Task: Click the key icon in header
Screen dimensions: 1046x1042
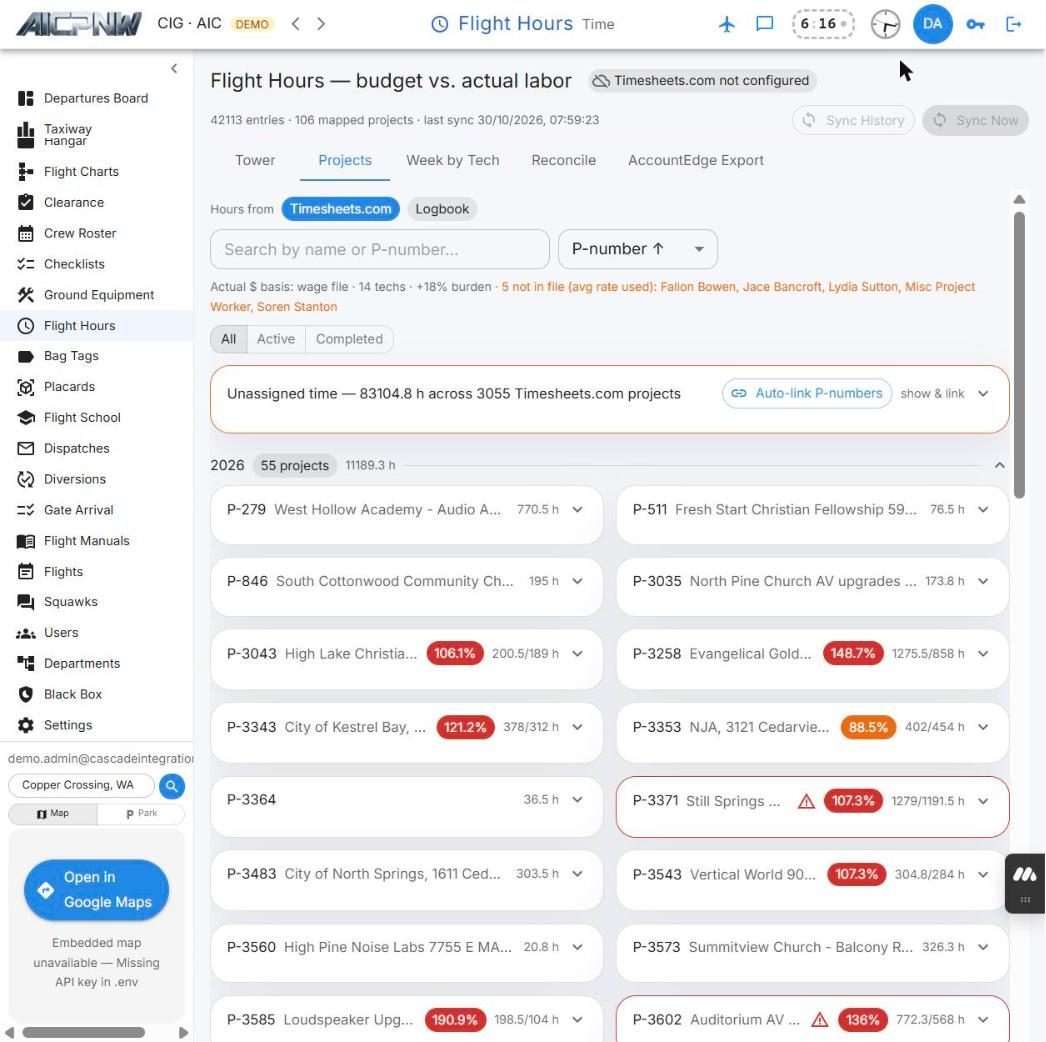Action: click(x=975, y=25)
